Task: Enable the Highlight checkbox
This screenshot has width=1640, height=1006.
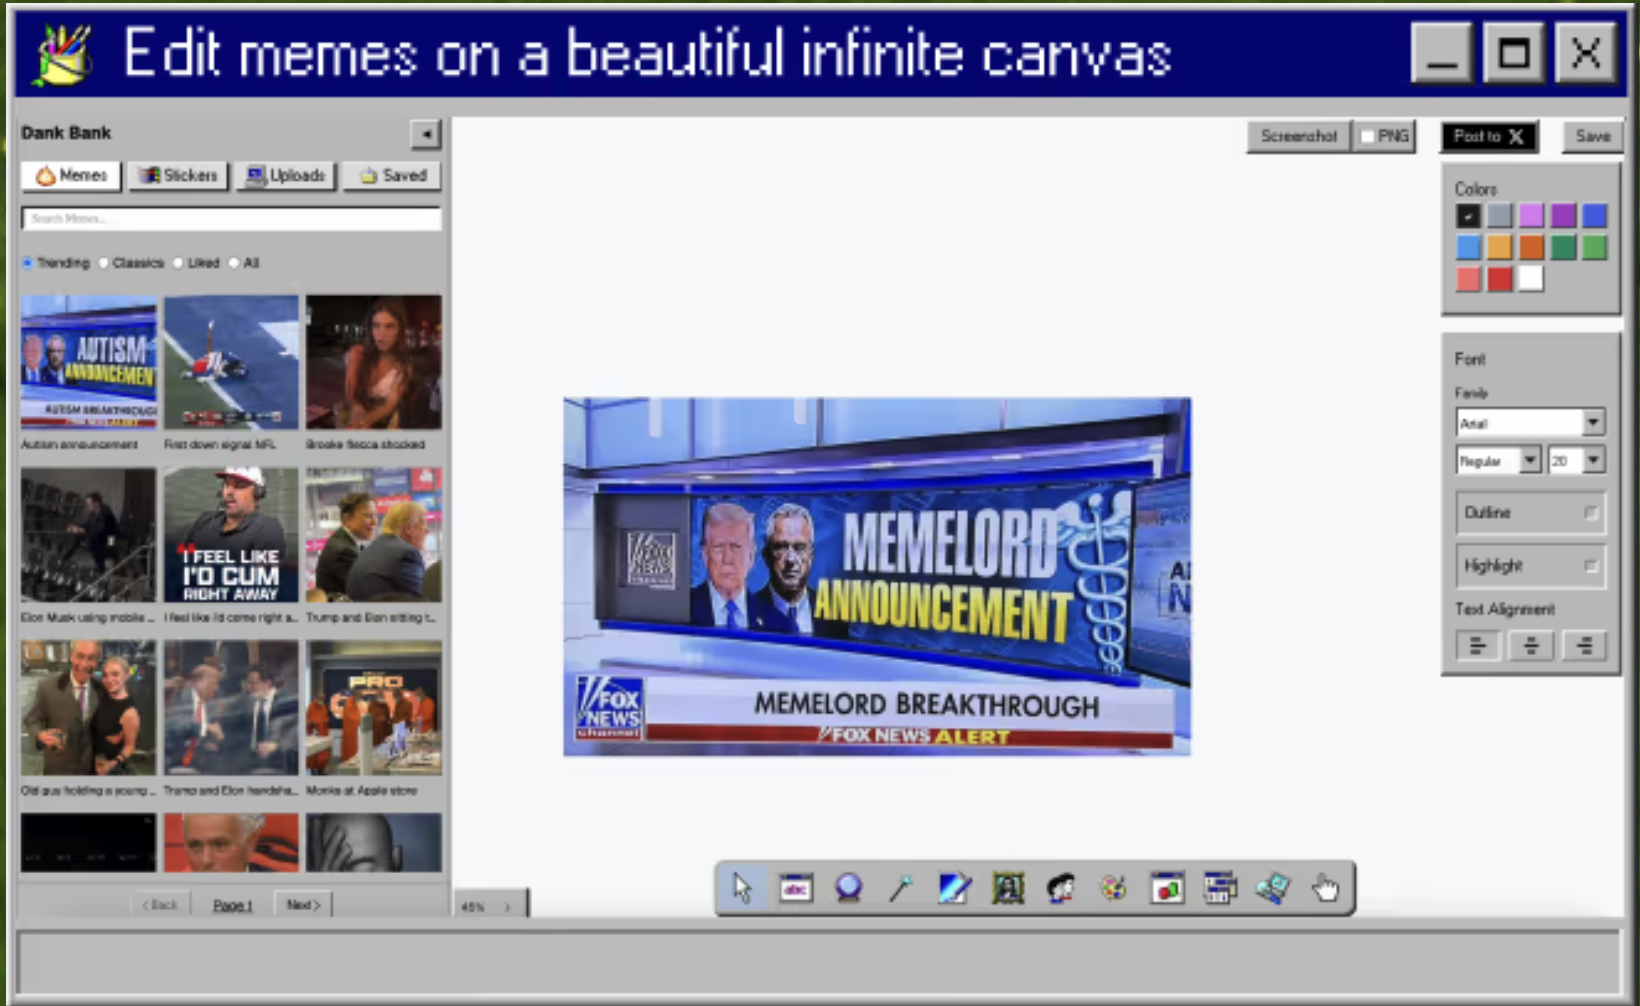Action: pos(1590,566)
